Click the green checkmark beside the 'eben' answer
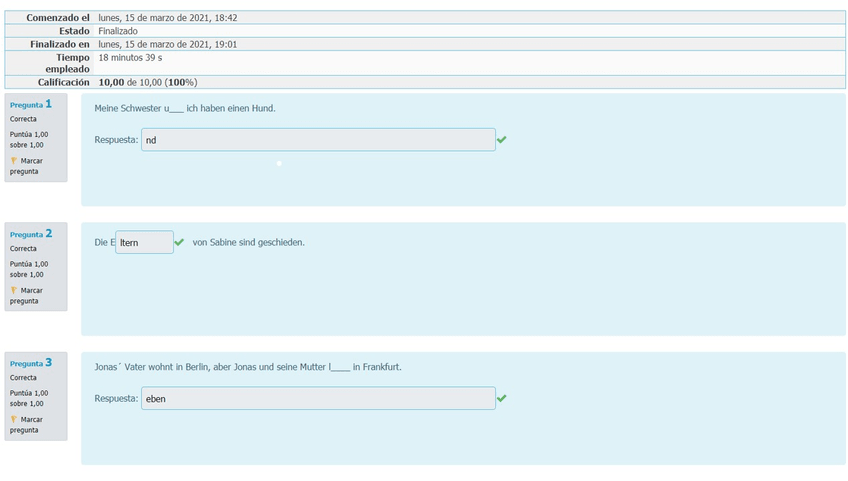 [501, 398]
